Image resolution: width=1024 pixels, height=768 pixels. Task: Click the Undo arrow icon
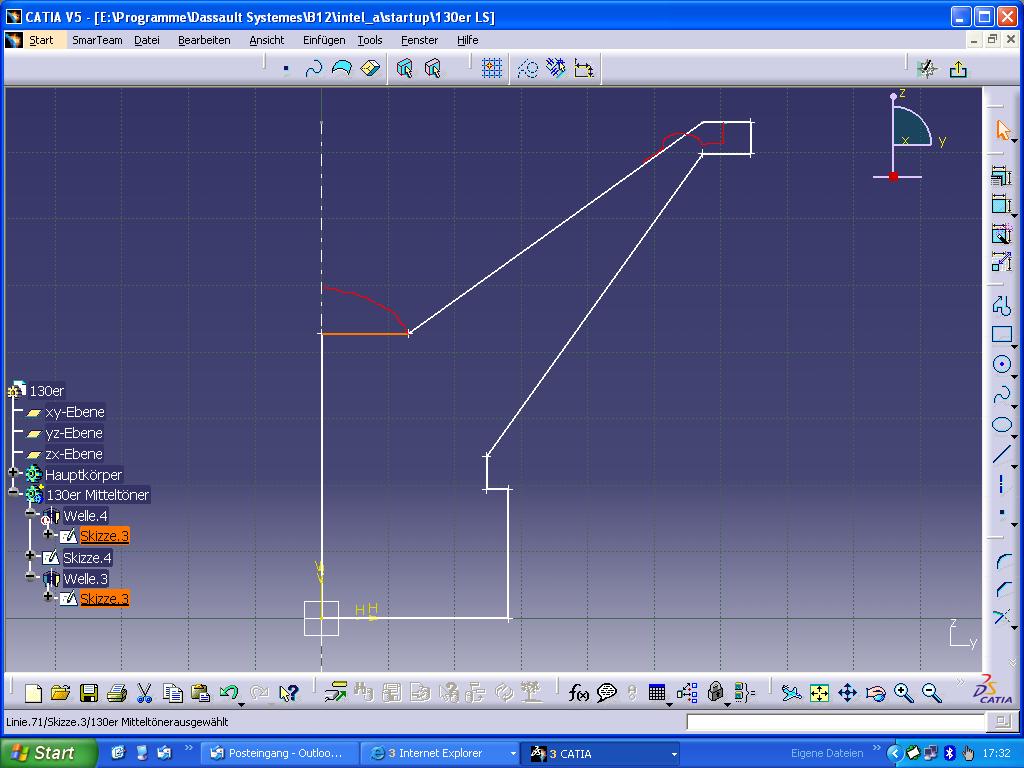(x=228, y=692)
